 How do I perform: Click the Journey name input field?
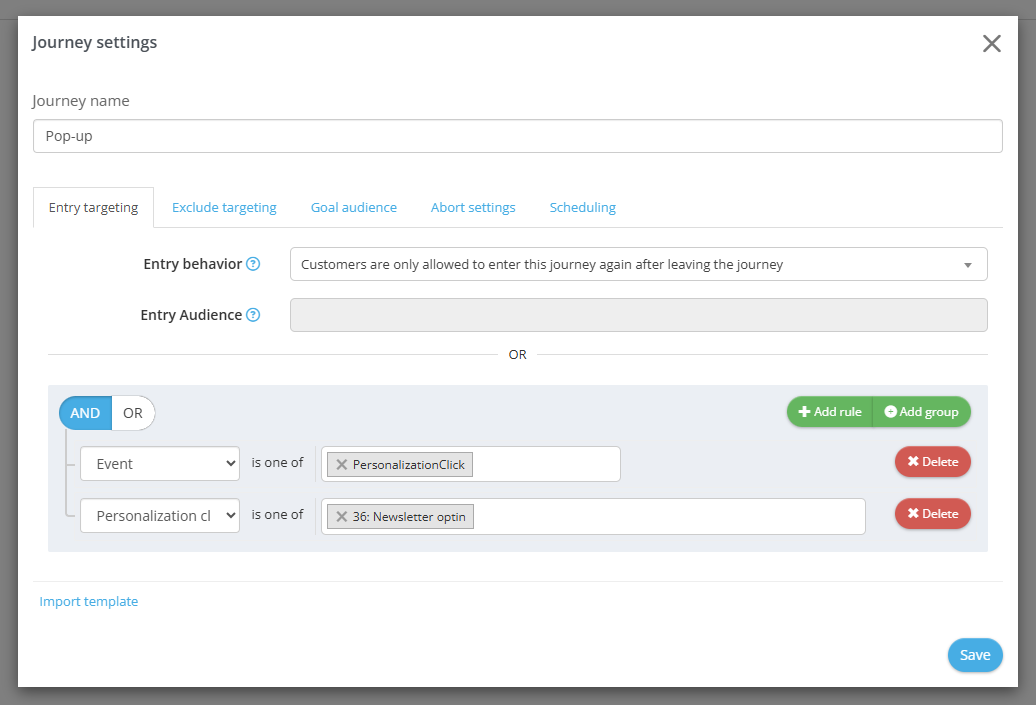tap(517, 136)
